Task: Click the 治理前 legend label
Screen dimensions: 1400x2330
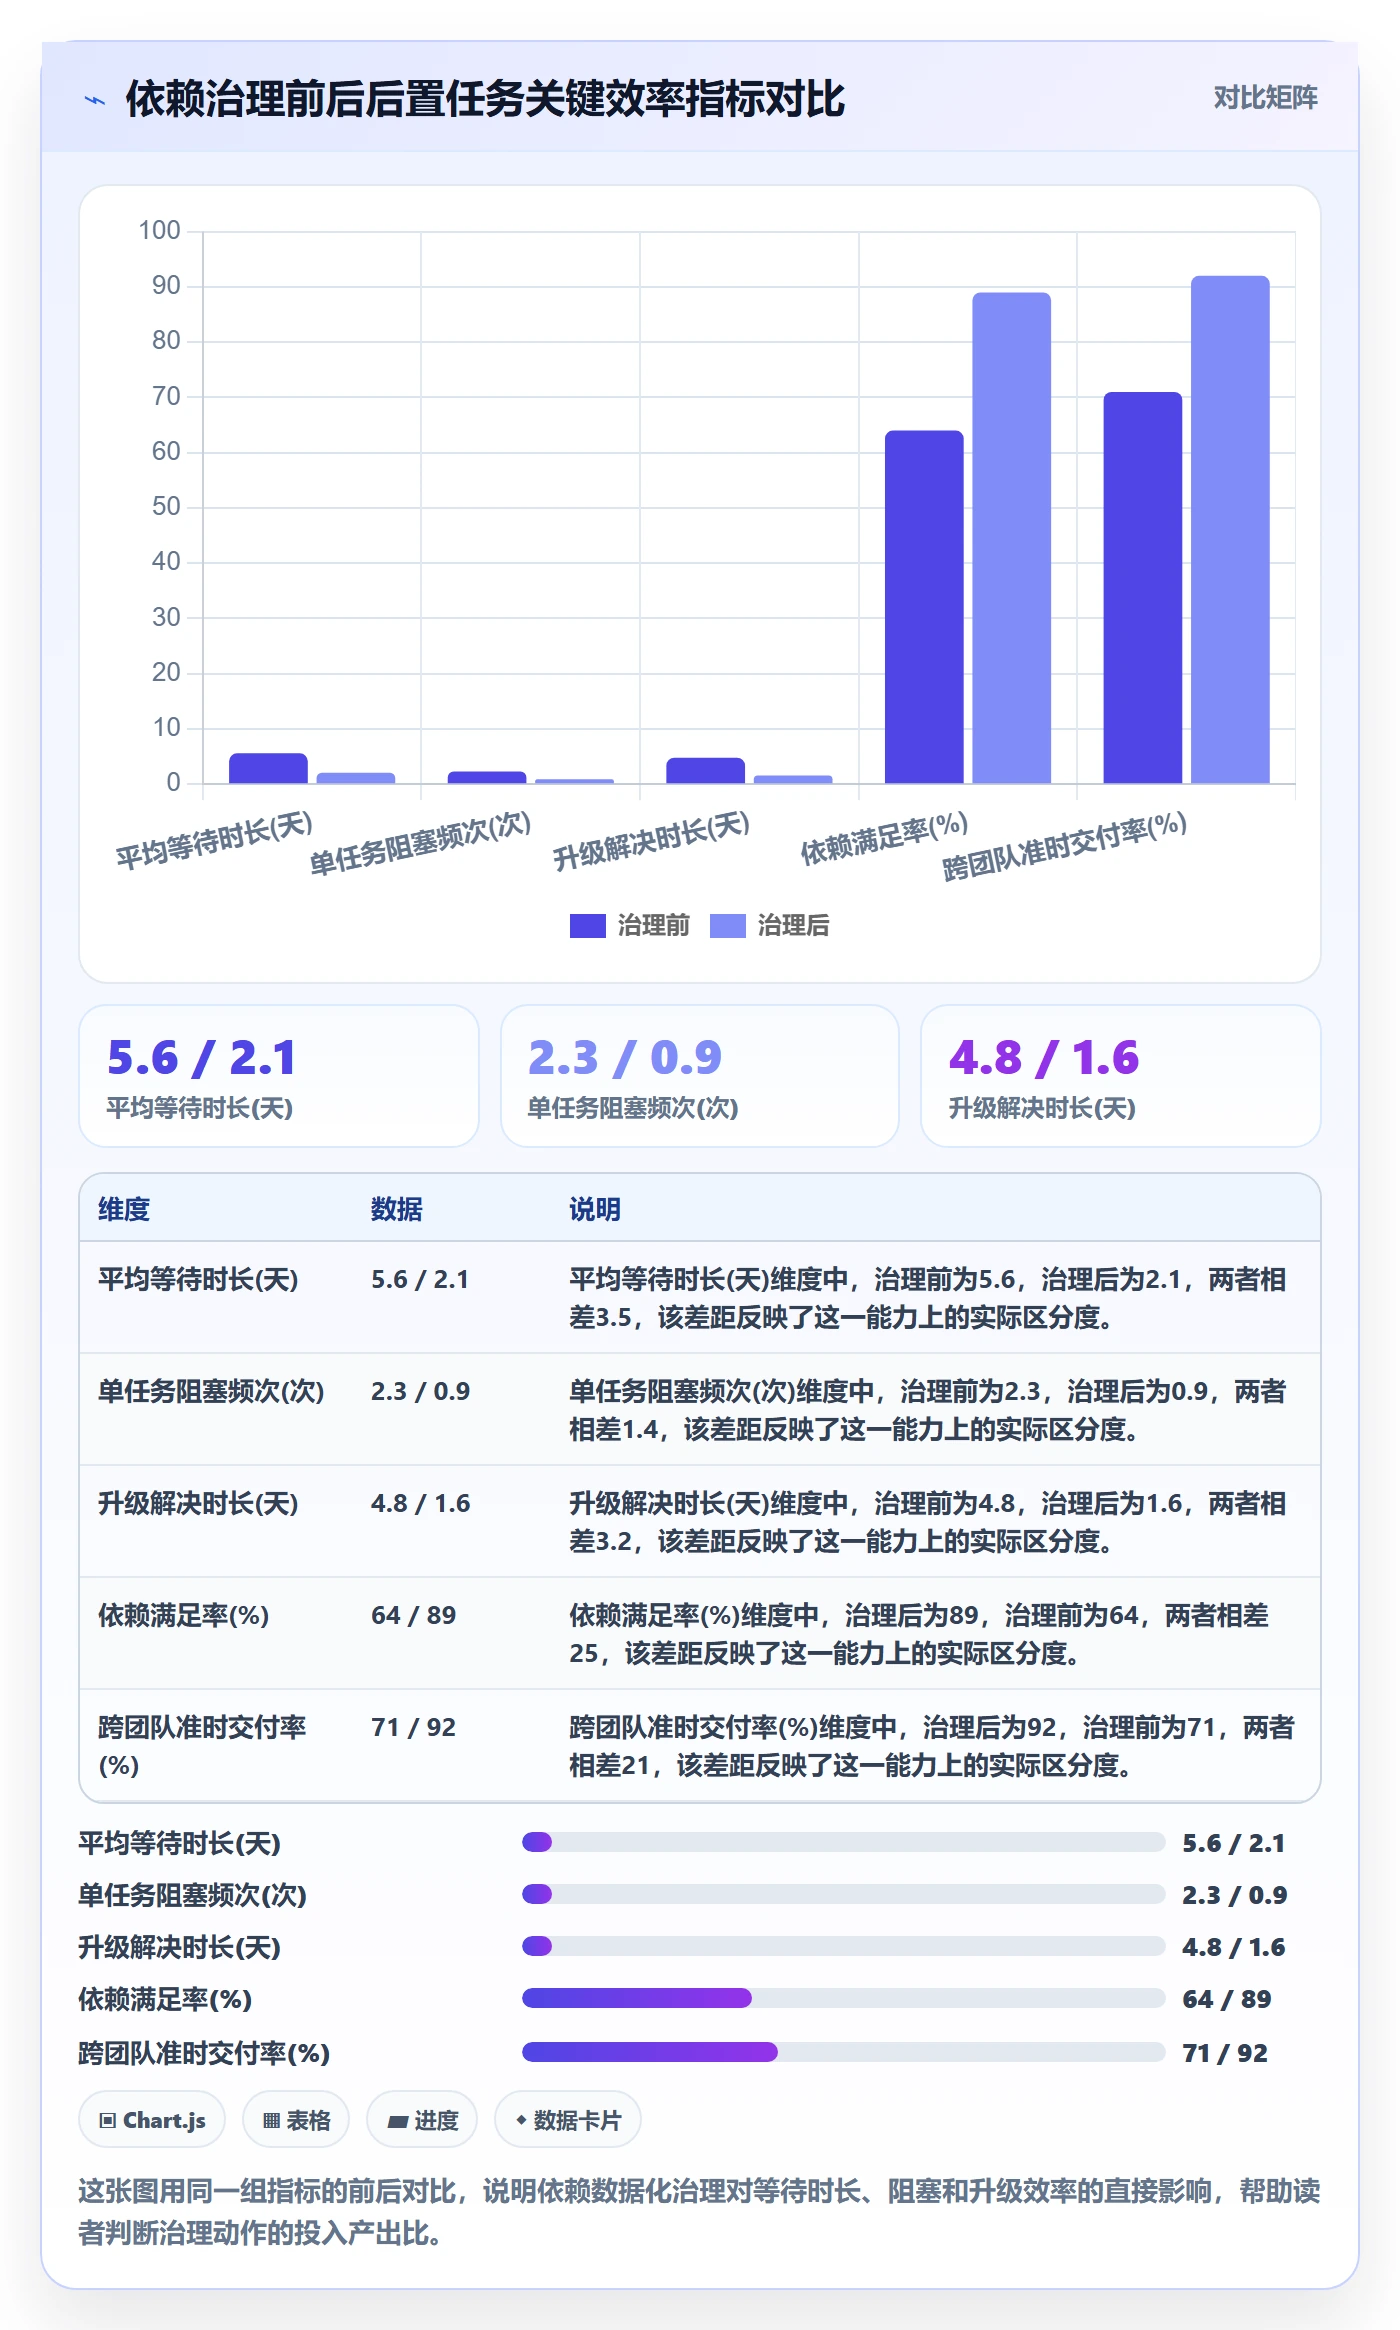Action: [653, 926]
